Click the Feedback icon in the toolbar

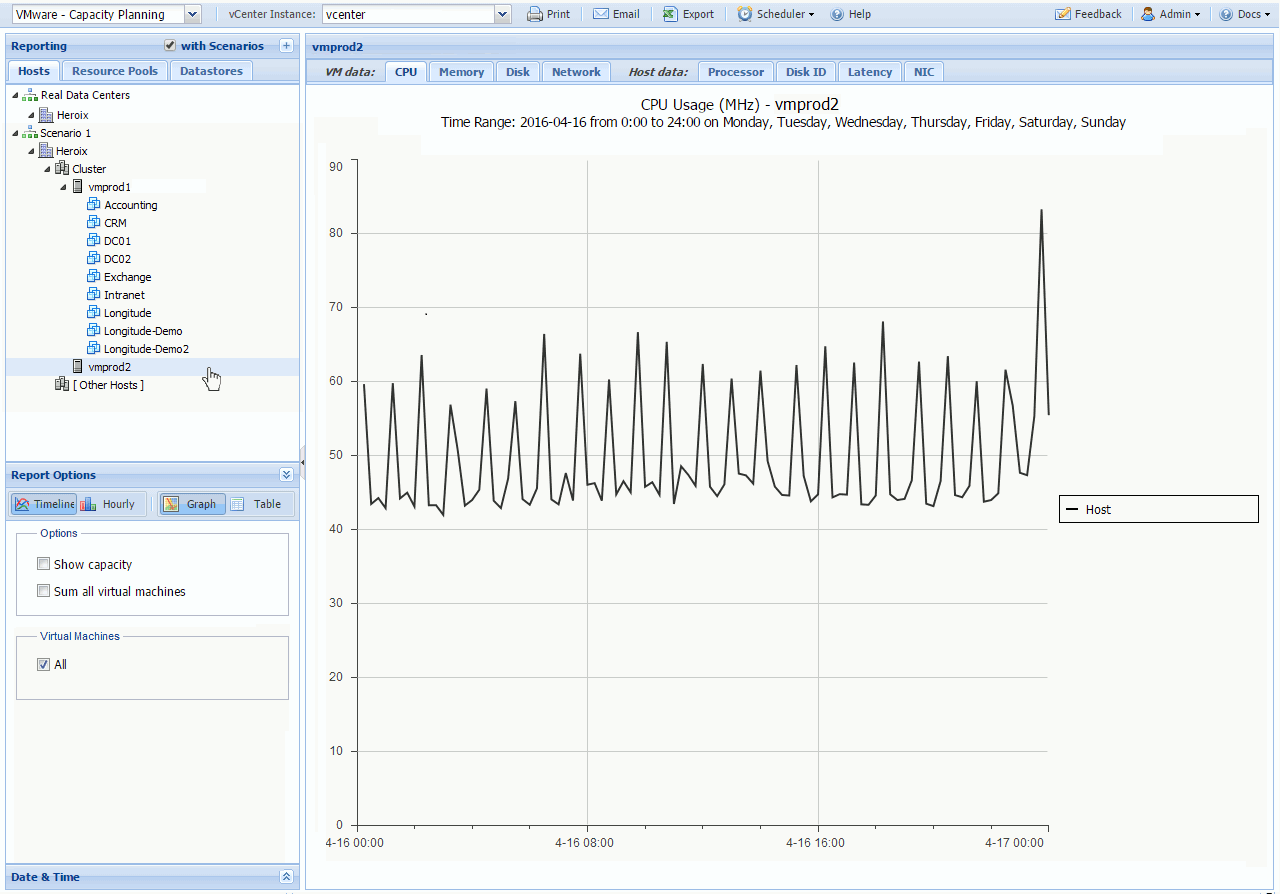coord(1063,14)
